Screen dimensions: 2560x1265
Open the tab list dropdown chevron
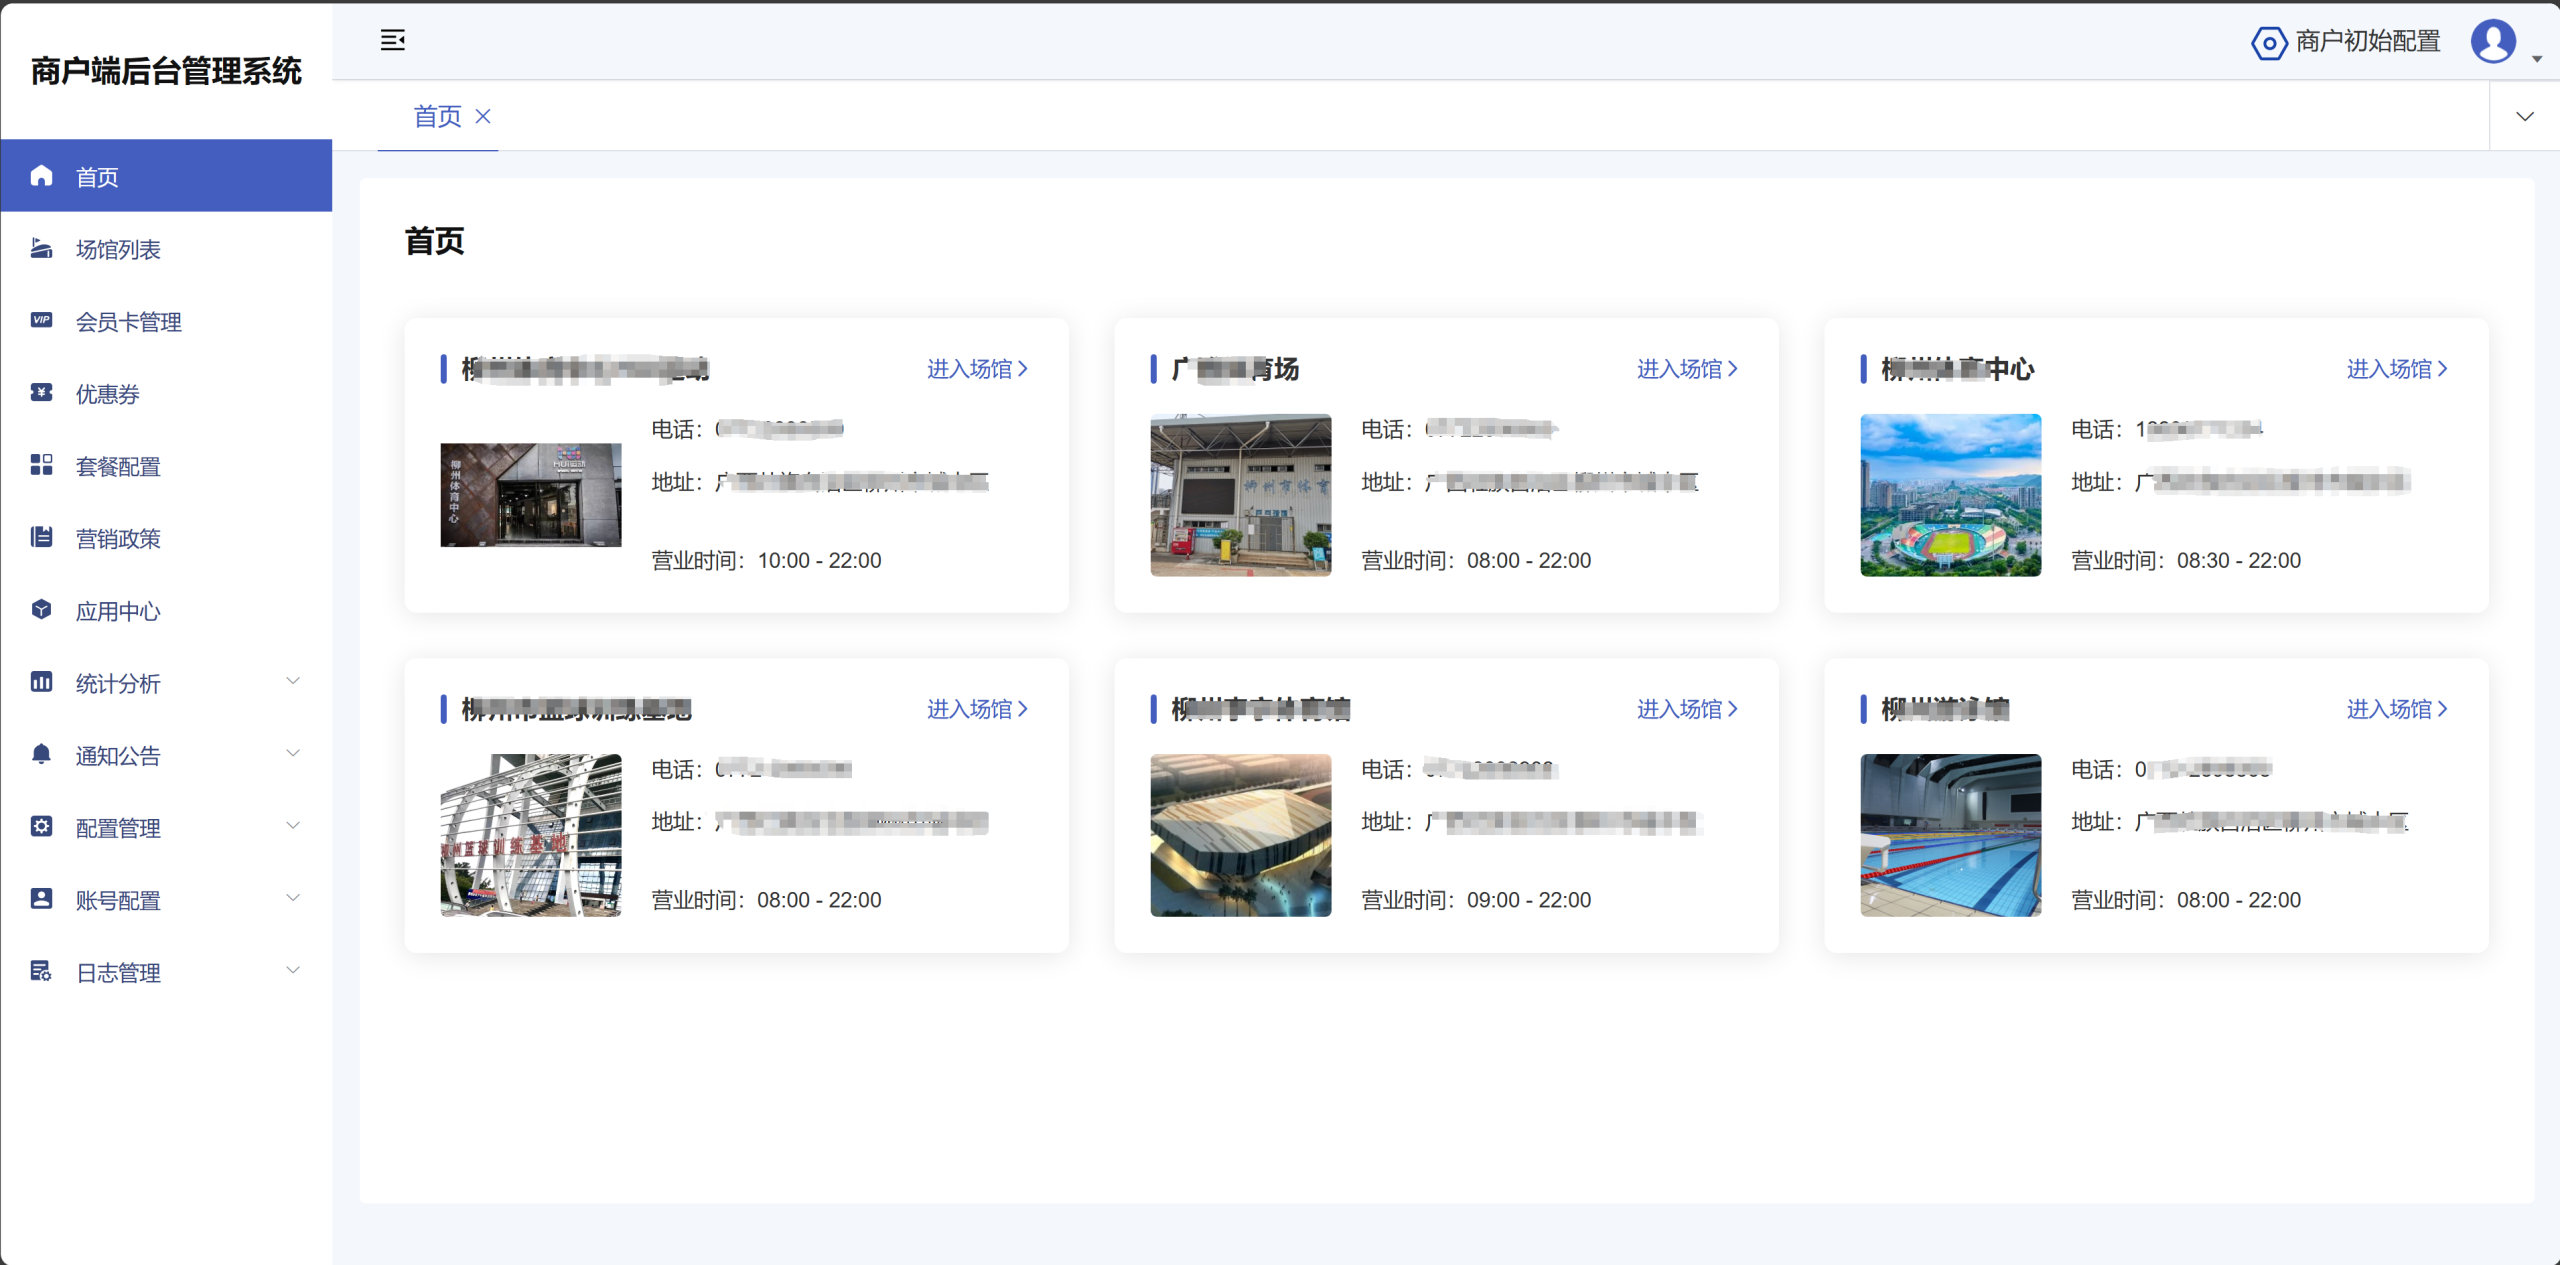tap(2524, 116)
